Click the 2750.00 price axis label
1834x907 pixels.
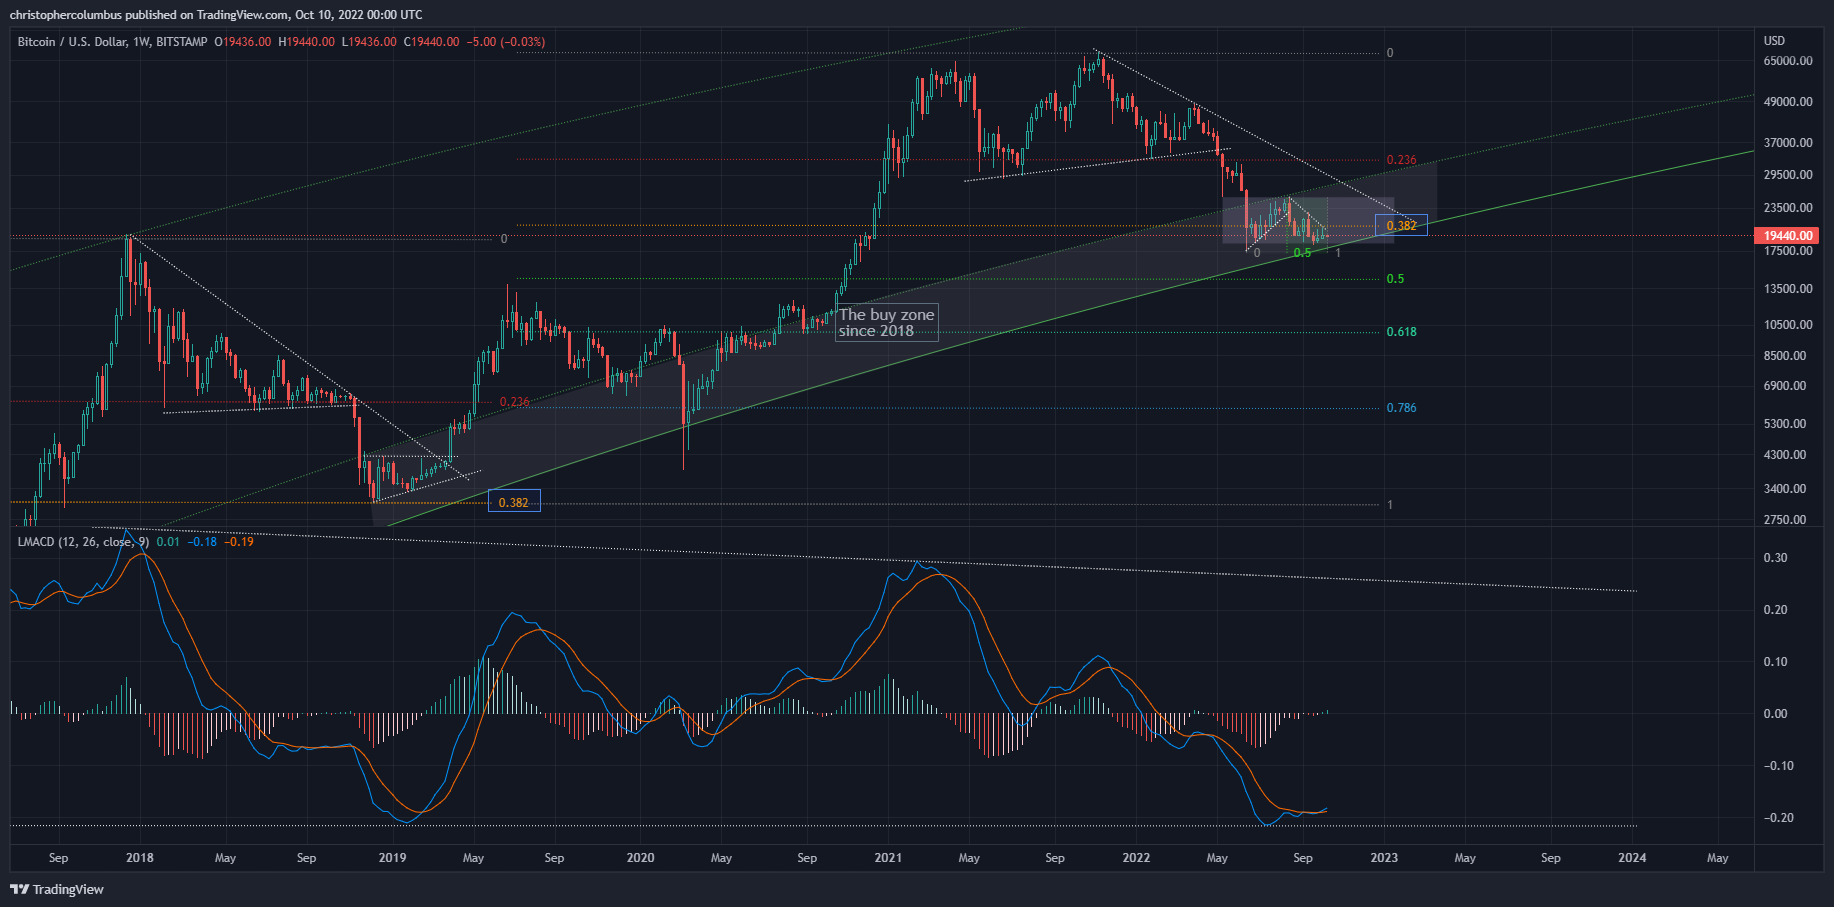(x=1785, y=520)
